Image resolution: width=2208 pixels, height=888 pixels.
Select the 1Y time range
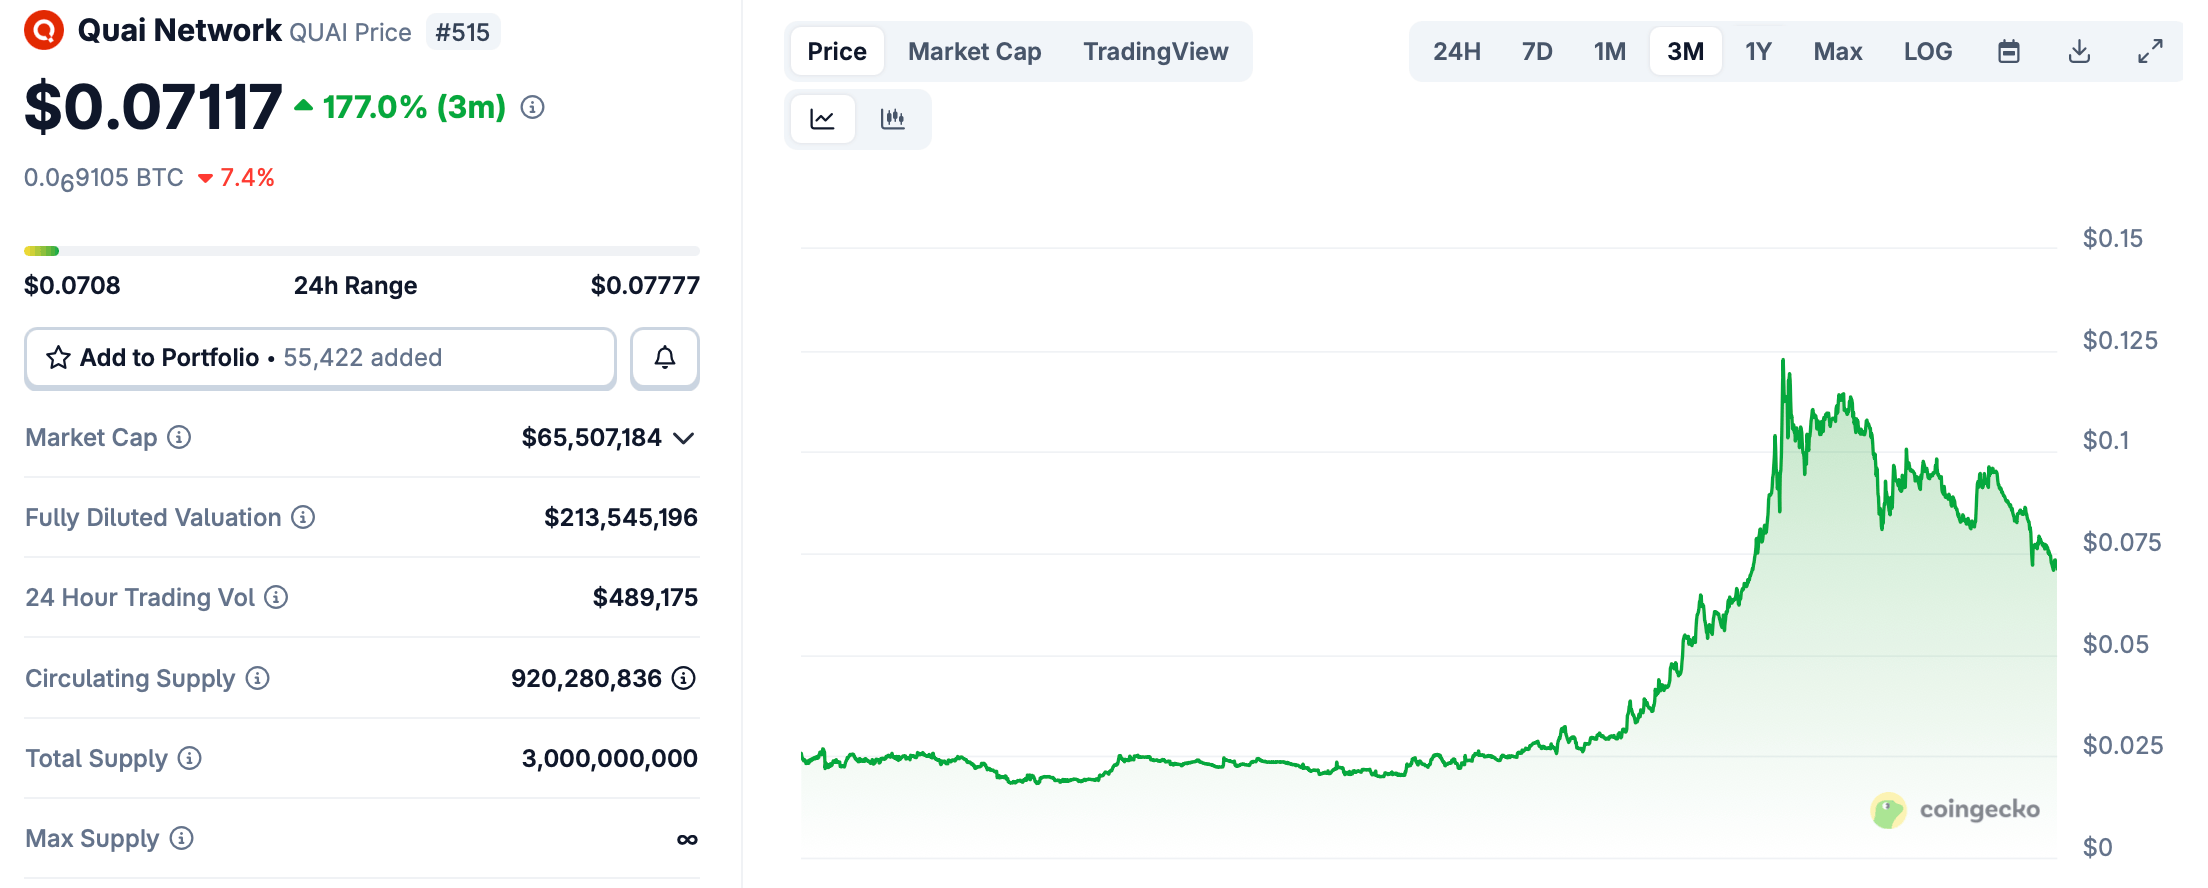(x=1758, y=51)
